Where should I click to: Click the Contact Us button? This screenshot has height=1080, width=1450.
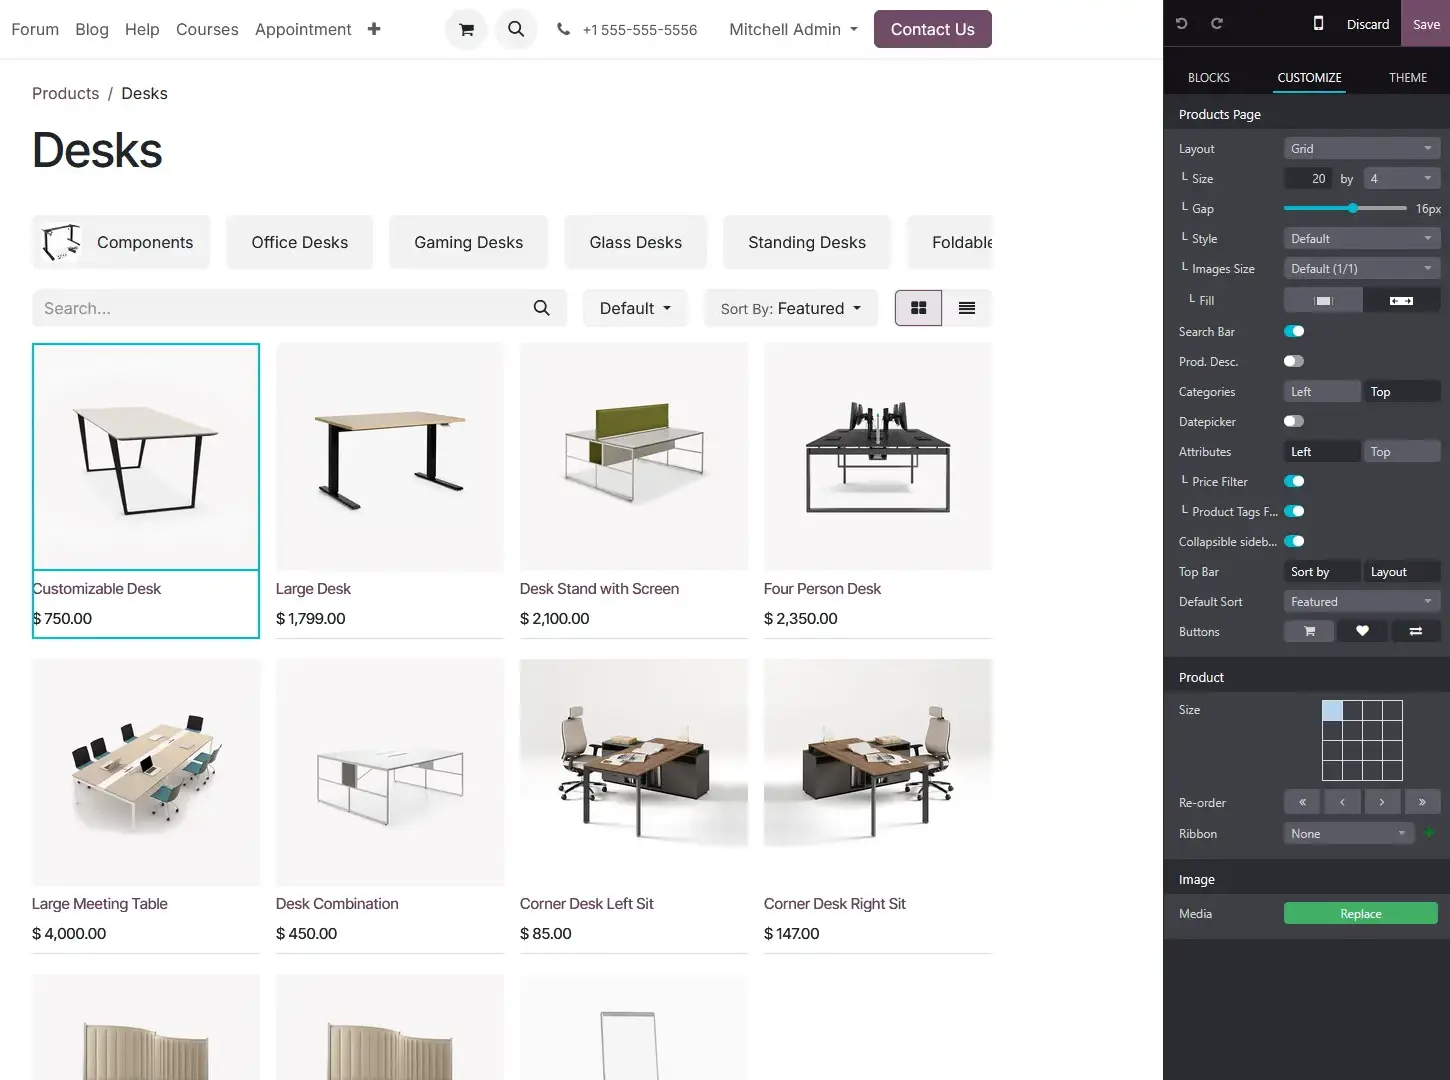click(x=932, y=29)
